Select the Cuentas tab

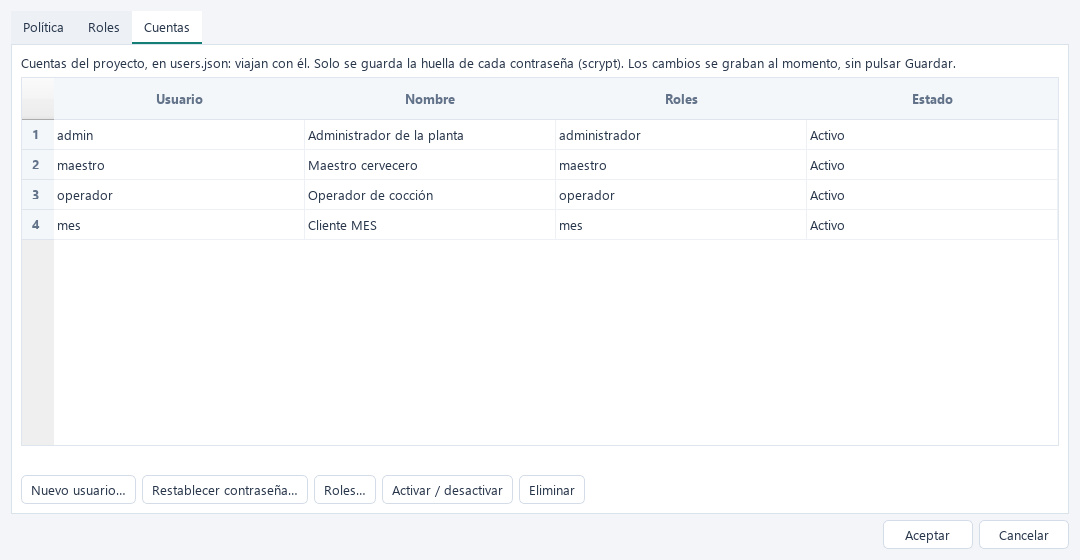click(167, 28)
